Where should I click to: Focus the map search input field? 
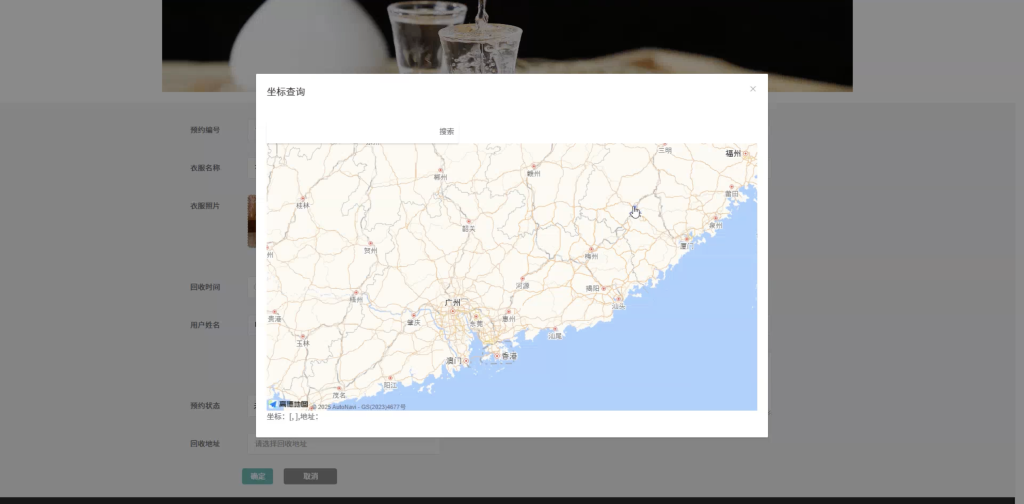pyautogui.click(x=351, y=131)
